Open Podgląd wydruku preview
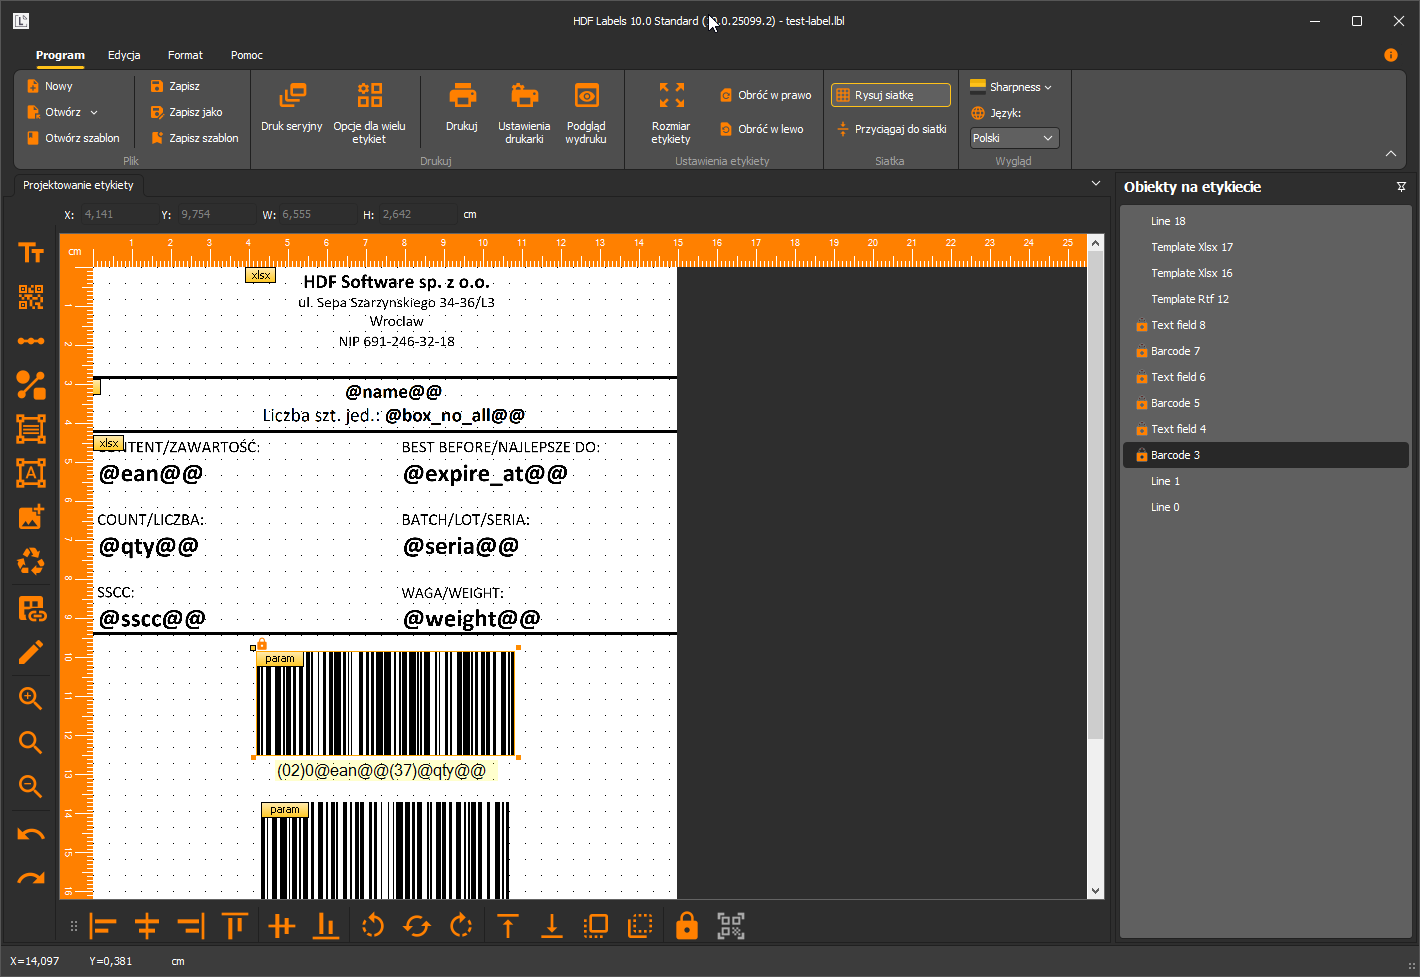Image resolution: width=1420 pixels, height=977 pixels. click(x=586, y=112)
